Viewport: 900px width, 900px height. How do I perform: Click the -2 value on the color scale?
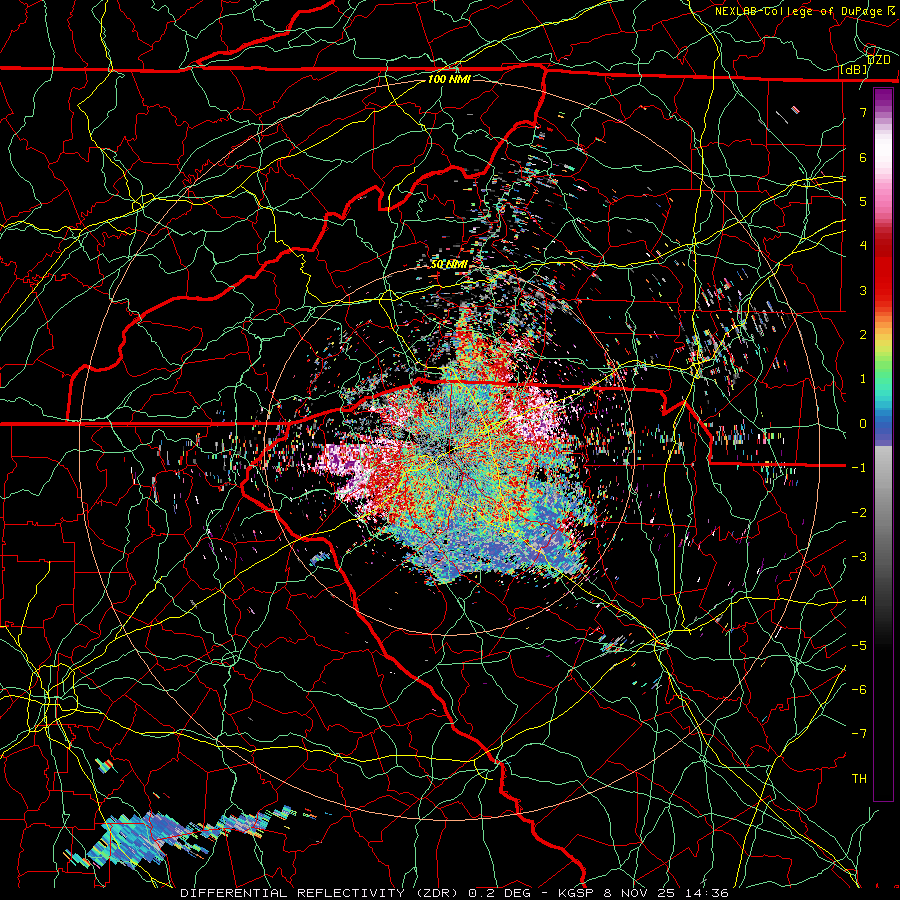(859, 513)
